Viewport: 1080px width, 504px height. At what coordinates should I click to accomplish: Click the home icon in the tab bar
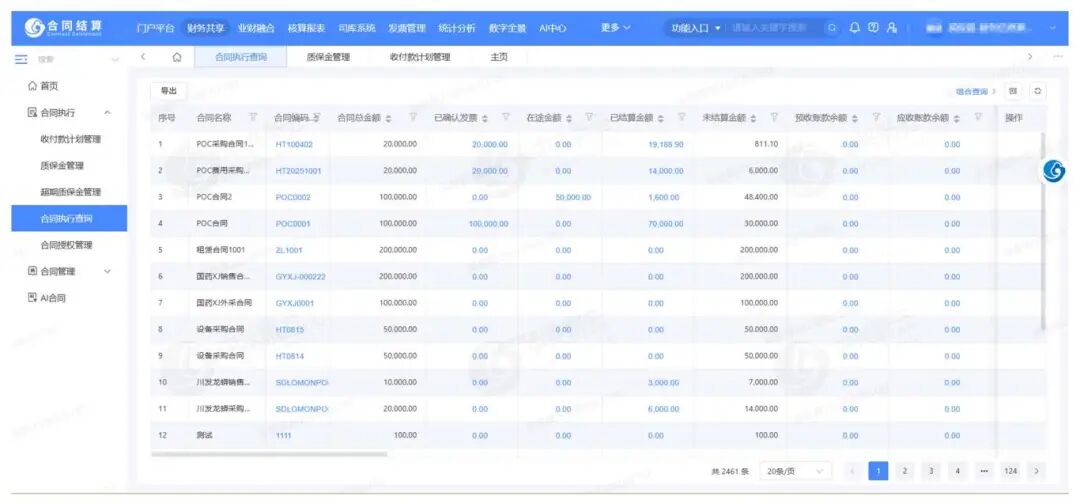(177, 57)
